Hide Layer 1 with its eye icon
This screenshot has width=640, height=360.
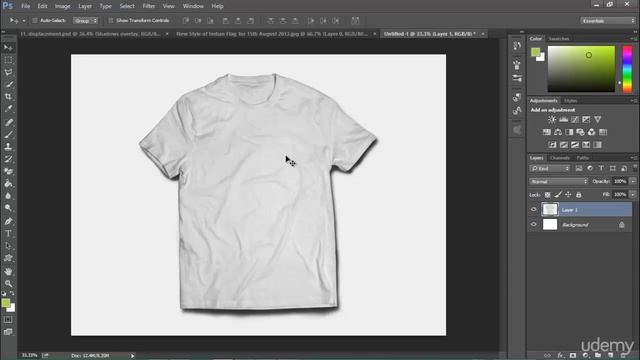(x=533, y=209)
